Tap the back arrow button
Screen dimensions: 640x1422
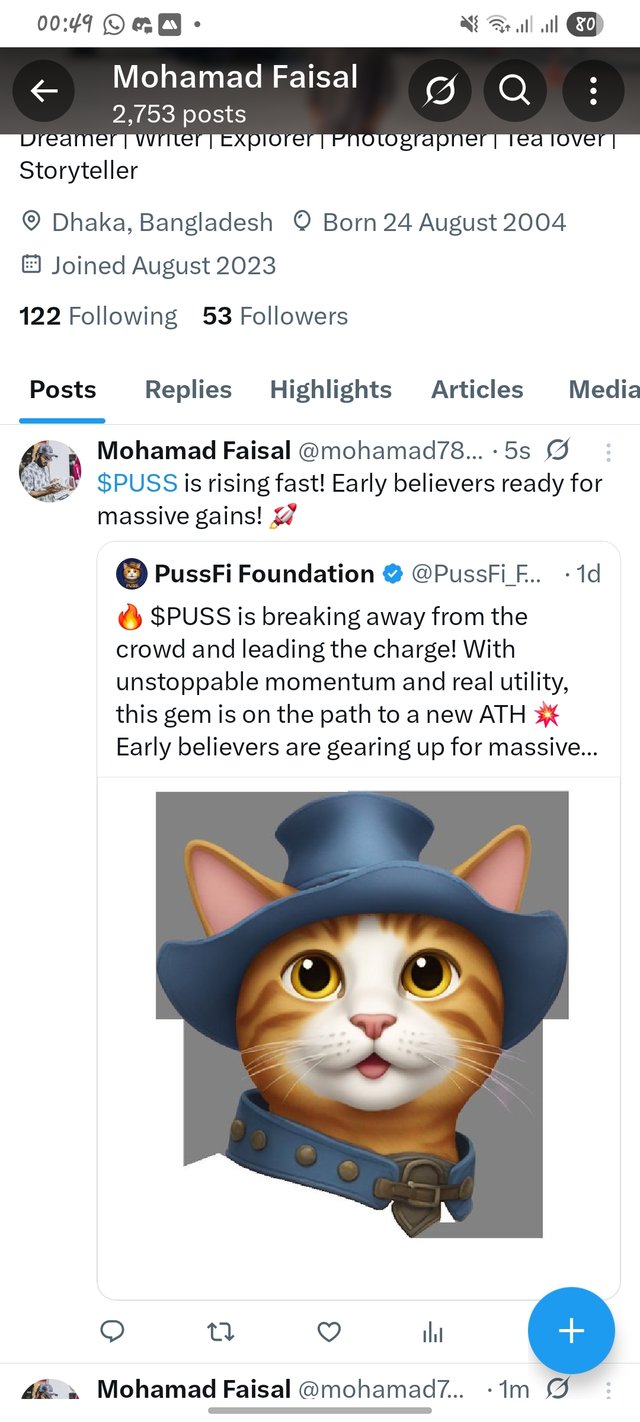point(43,92)
